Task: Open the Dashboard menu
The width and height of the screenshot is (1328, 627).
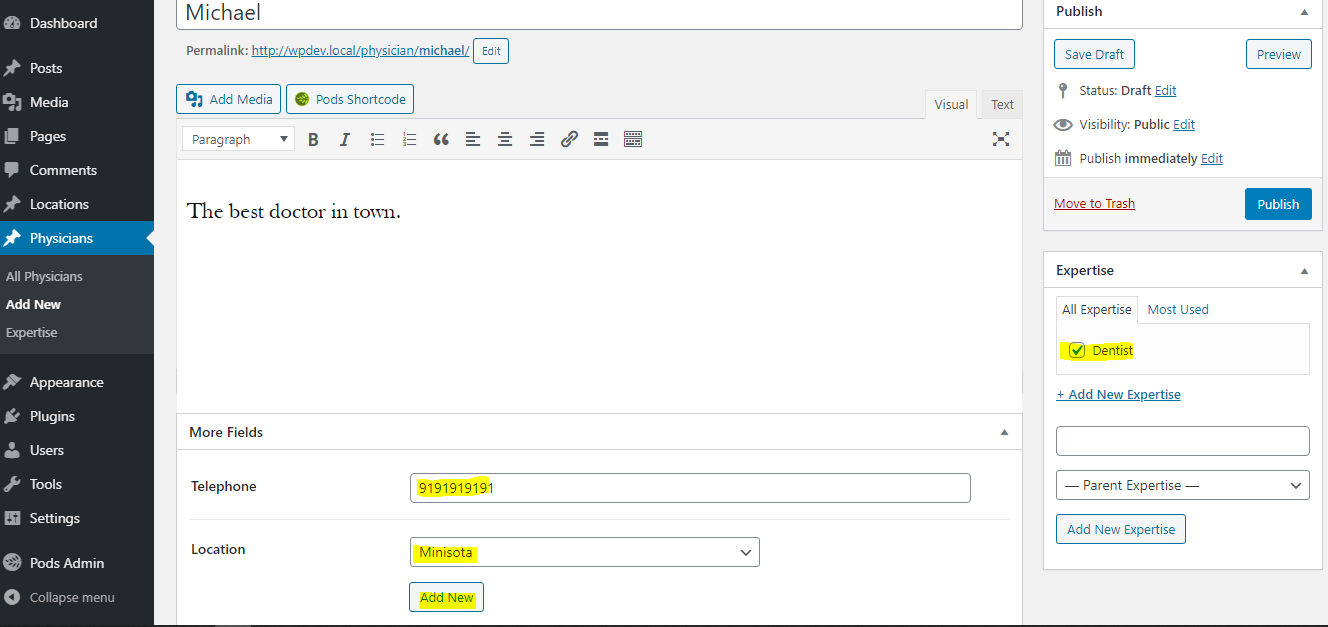Action: [x=77, y=23]
